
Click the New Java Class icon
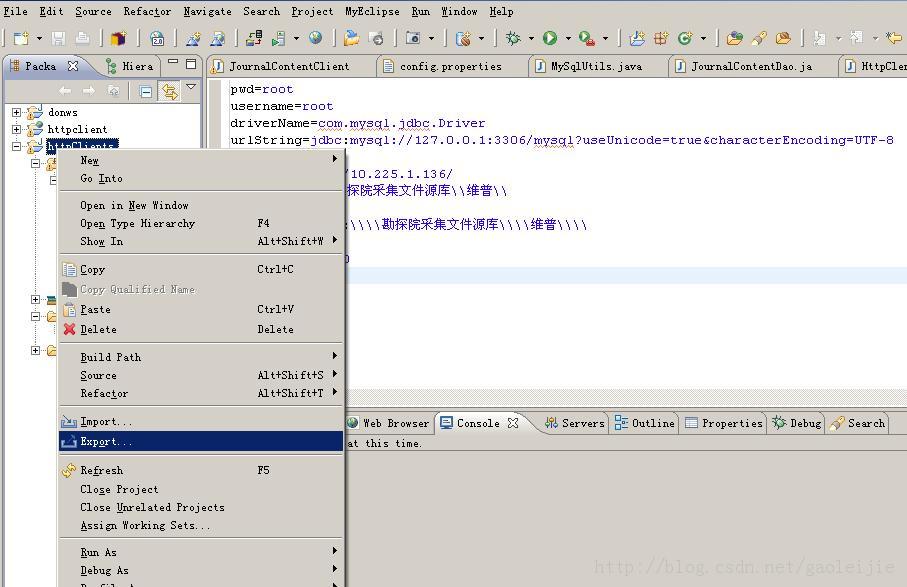click(685, 38)
